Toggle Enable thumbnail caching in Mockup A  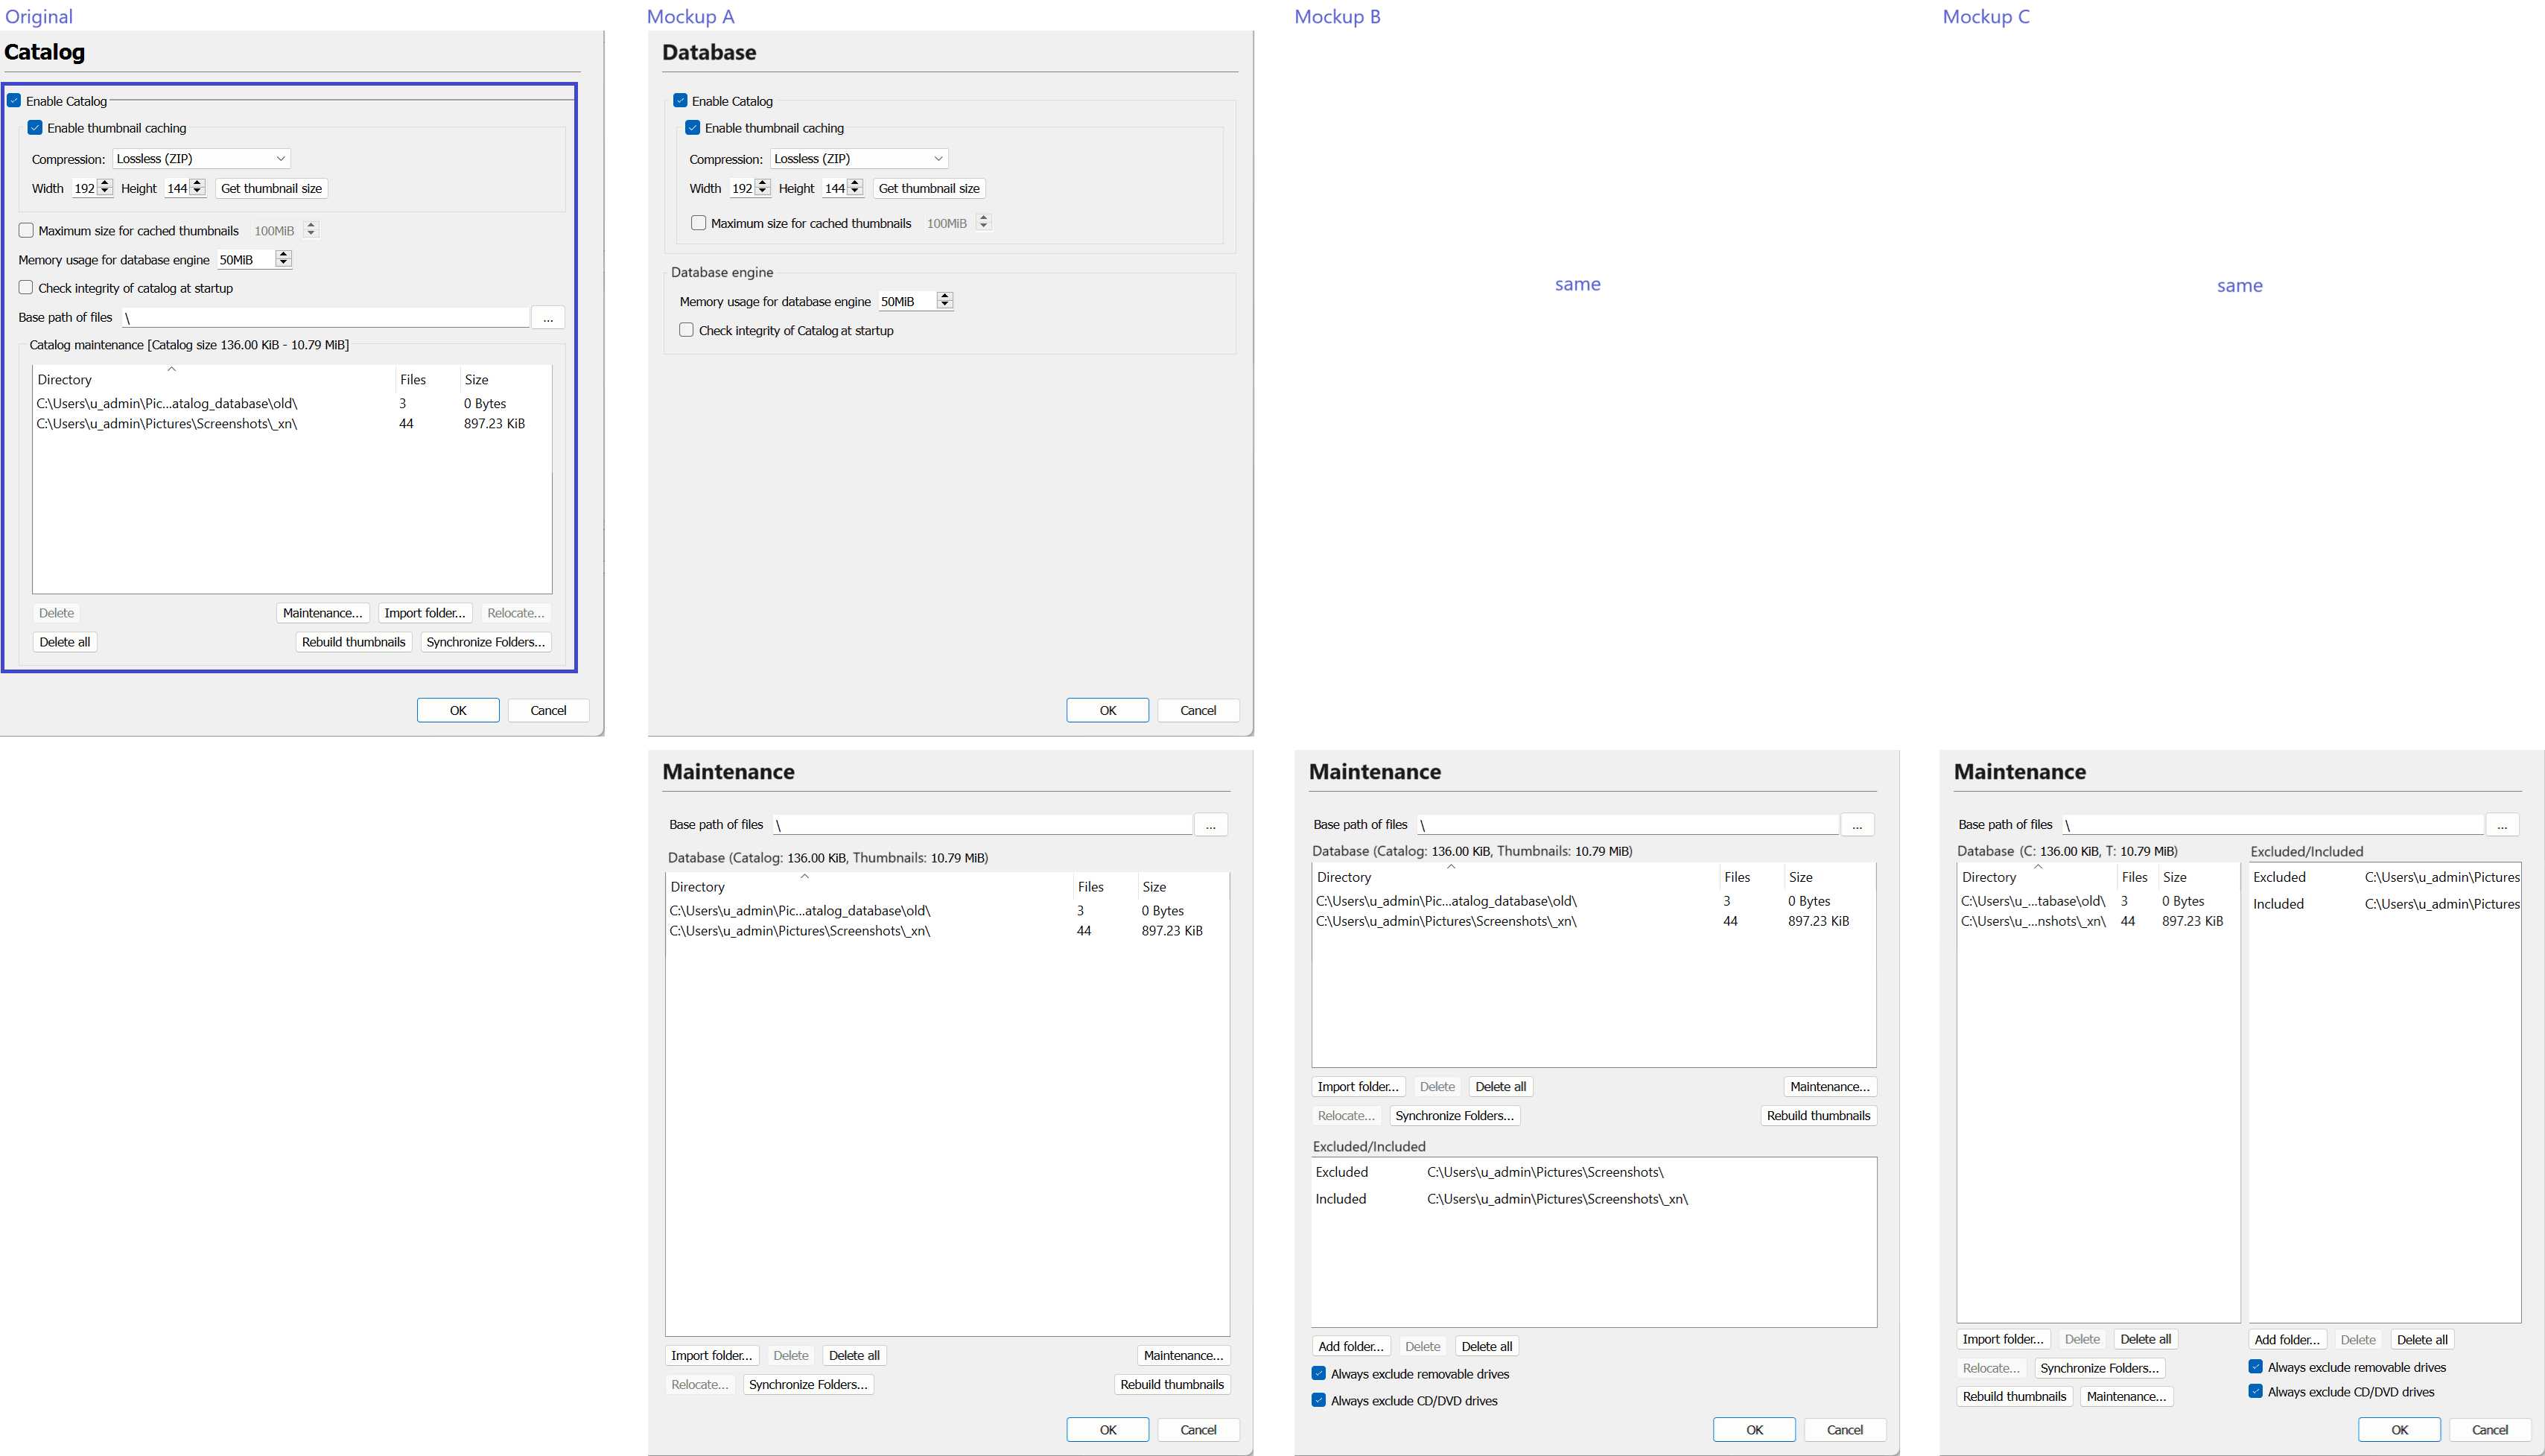click(x=692, y=128)
